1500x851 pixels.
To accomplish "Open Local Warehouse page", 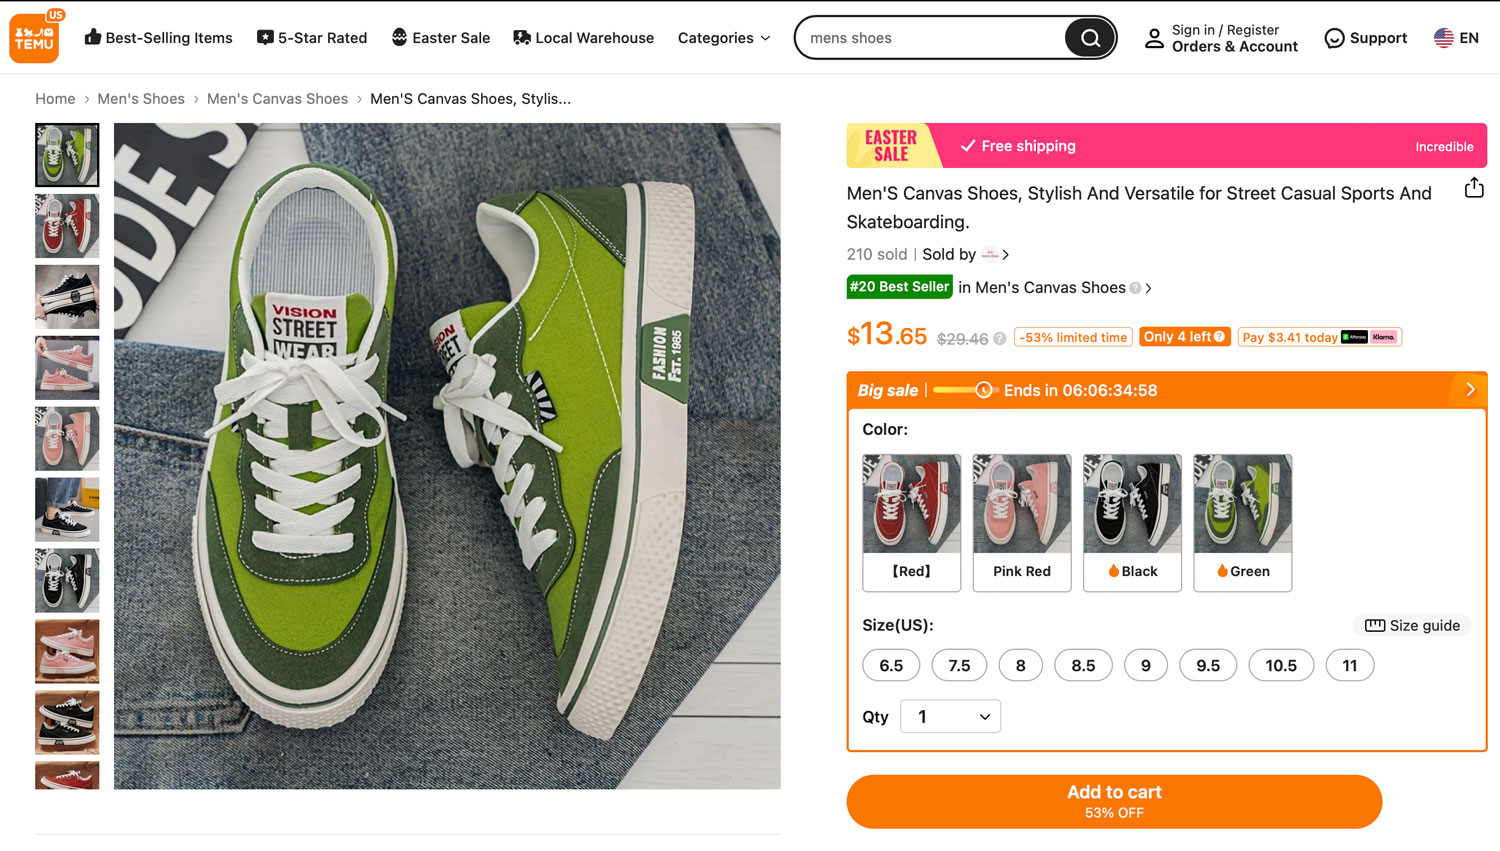I will pyautogui.click(x=584, y=38).
